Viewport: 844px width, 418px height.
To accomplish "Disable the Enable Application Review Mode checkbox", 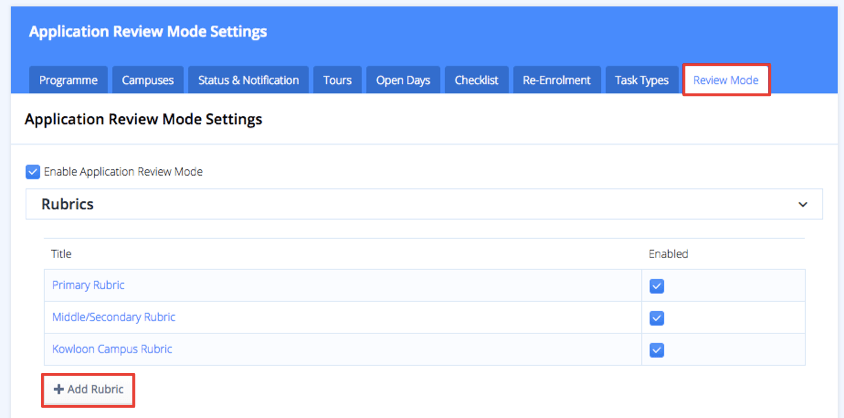I will tap(33, 172).
